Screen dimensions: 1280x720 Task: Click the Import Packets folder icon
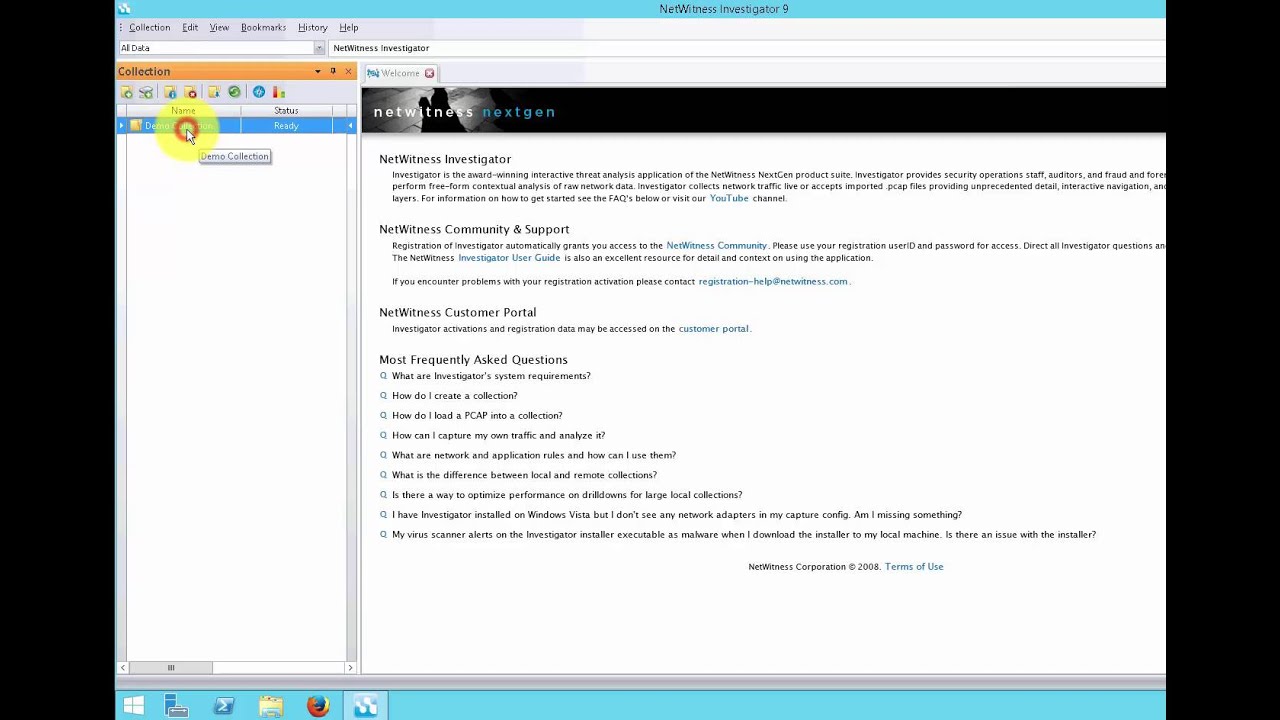pyautogui.click(x=214, y=92)
